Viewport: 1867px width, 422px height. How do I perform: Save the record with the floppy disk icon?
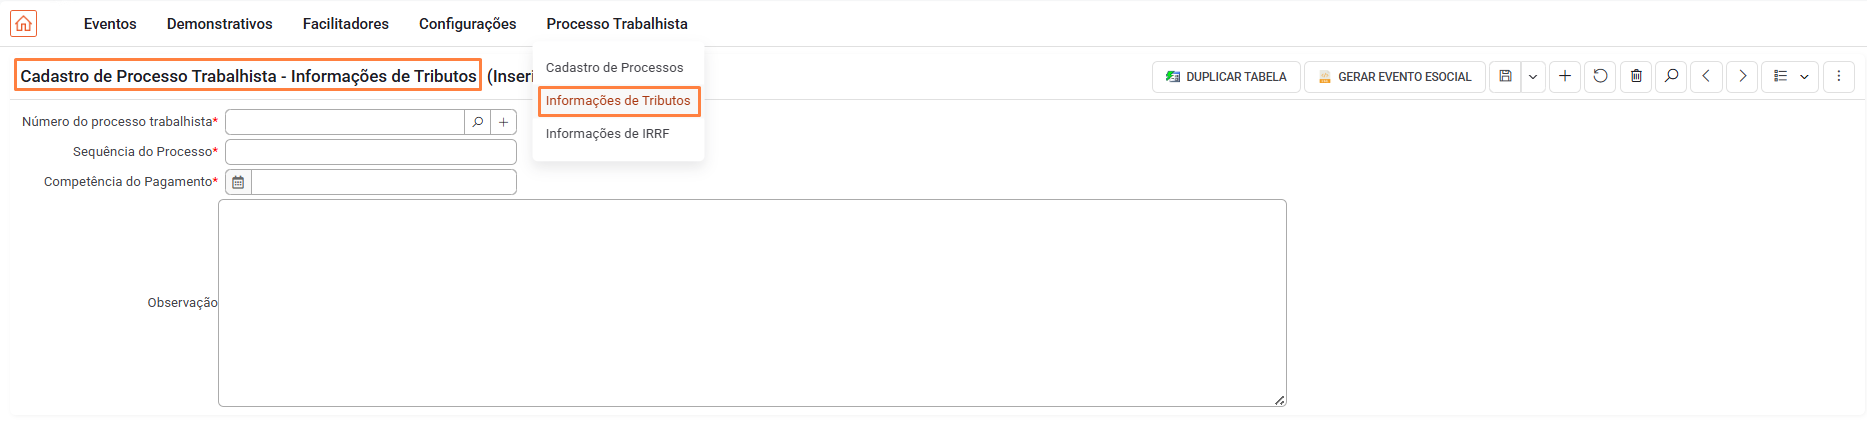tap(1505, 76)
